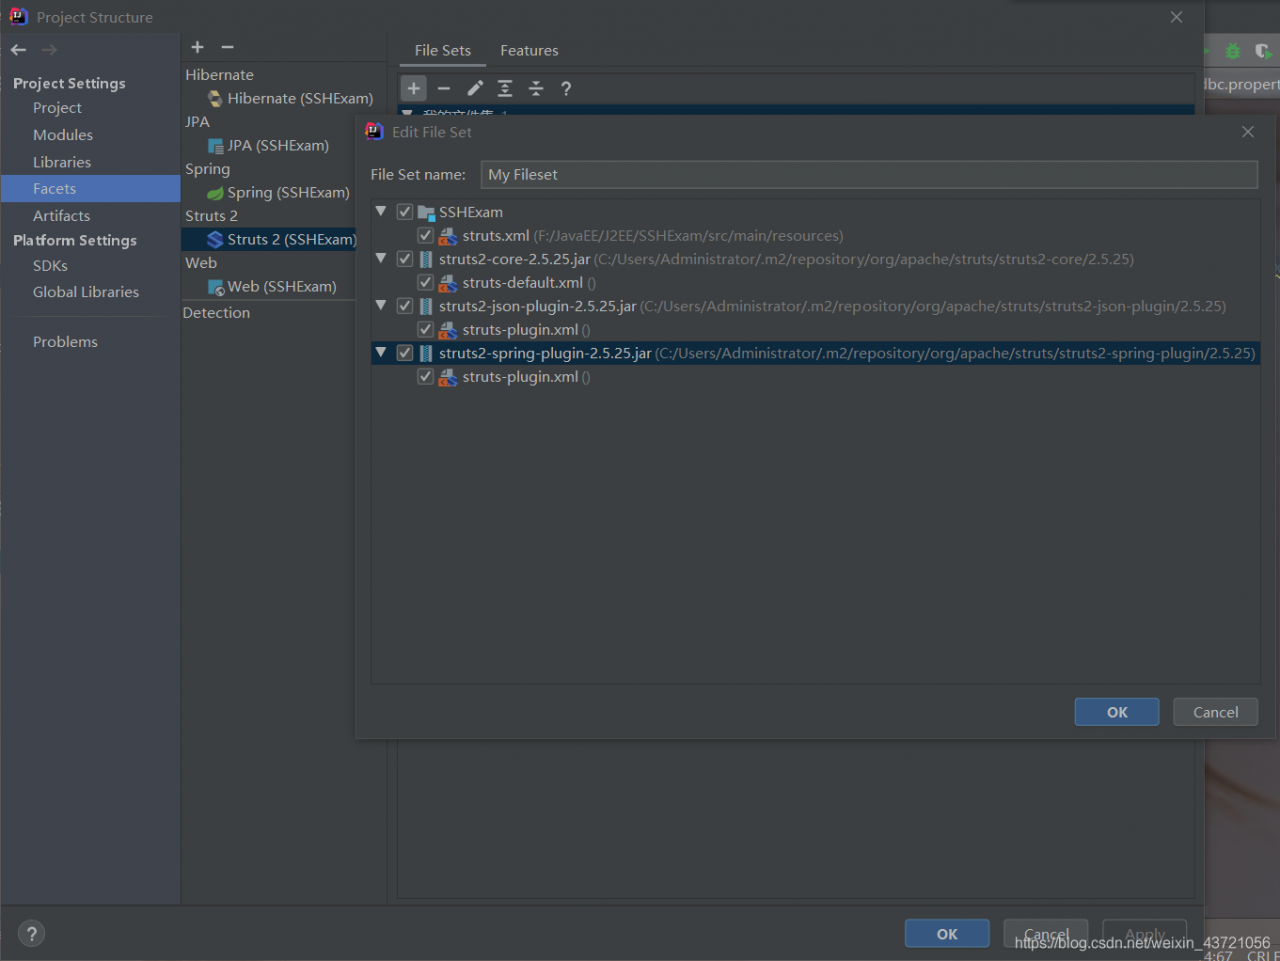The image size is (1280, 961).
Task: Uncheck the struts.xml checkbox
Action: [426, 236]
